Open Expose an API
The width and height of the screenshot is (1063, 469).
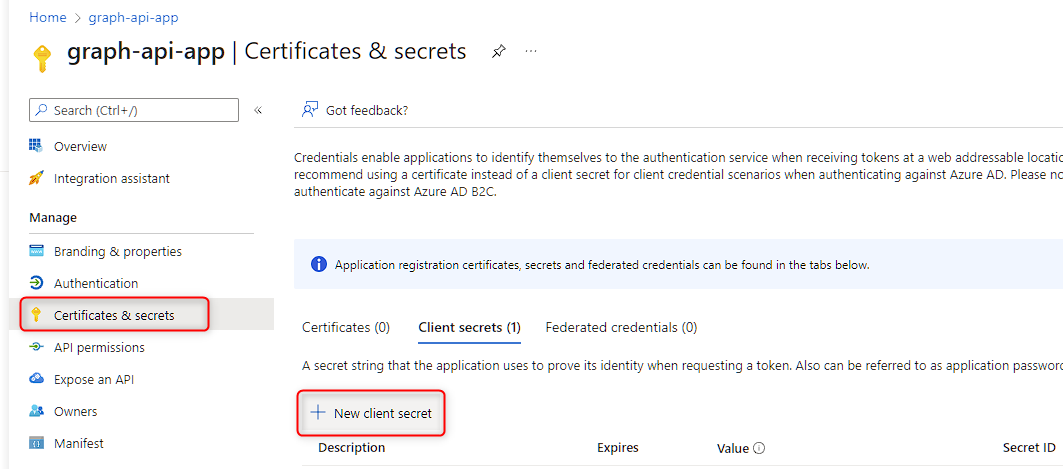click(x=94, y=380)
